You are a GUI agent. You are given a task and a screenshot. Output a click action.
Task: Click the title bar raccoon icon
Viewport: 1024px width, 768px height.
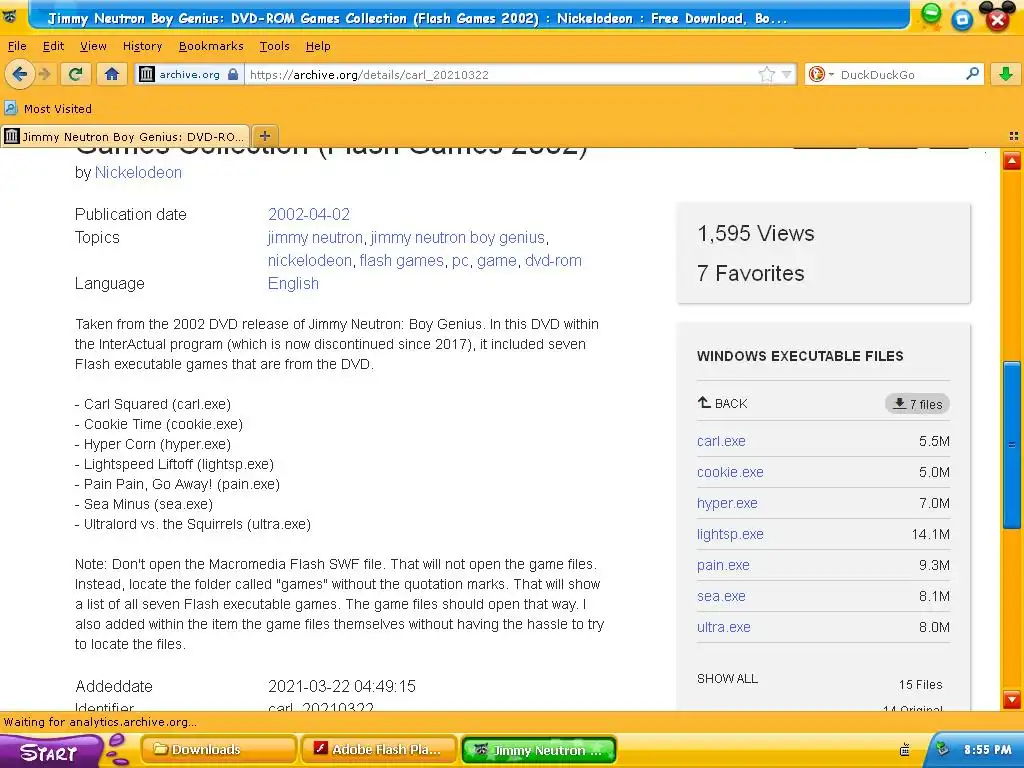click(x=9, y=16)
